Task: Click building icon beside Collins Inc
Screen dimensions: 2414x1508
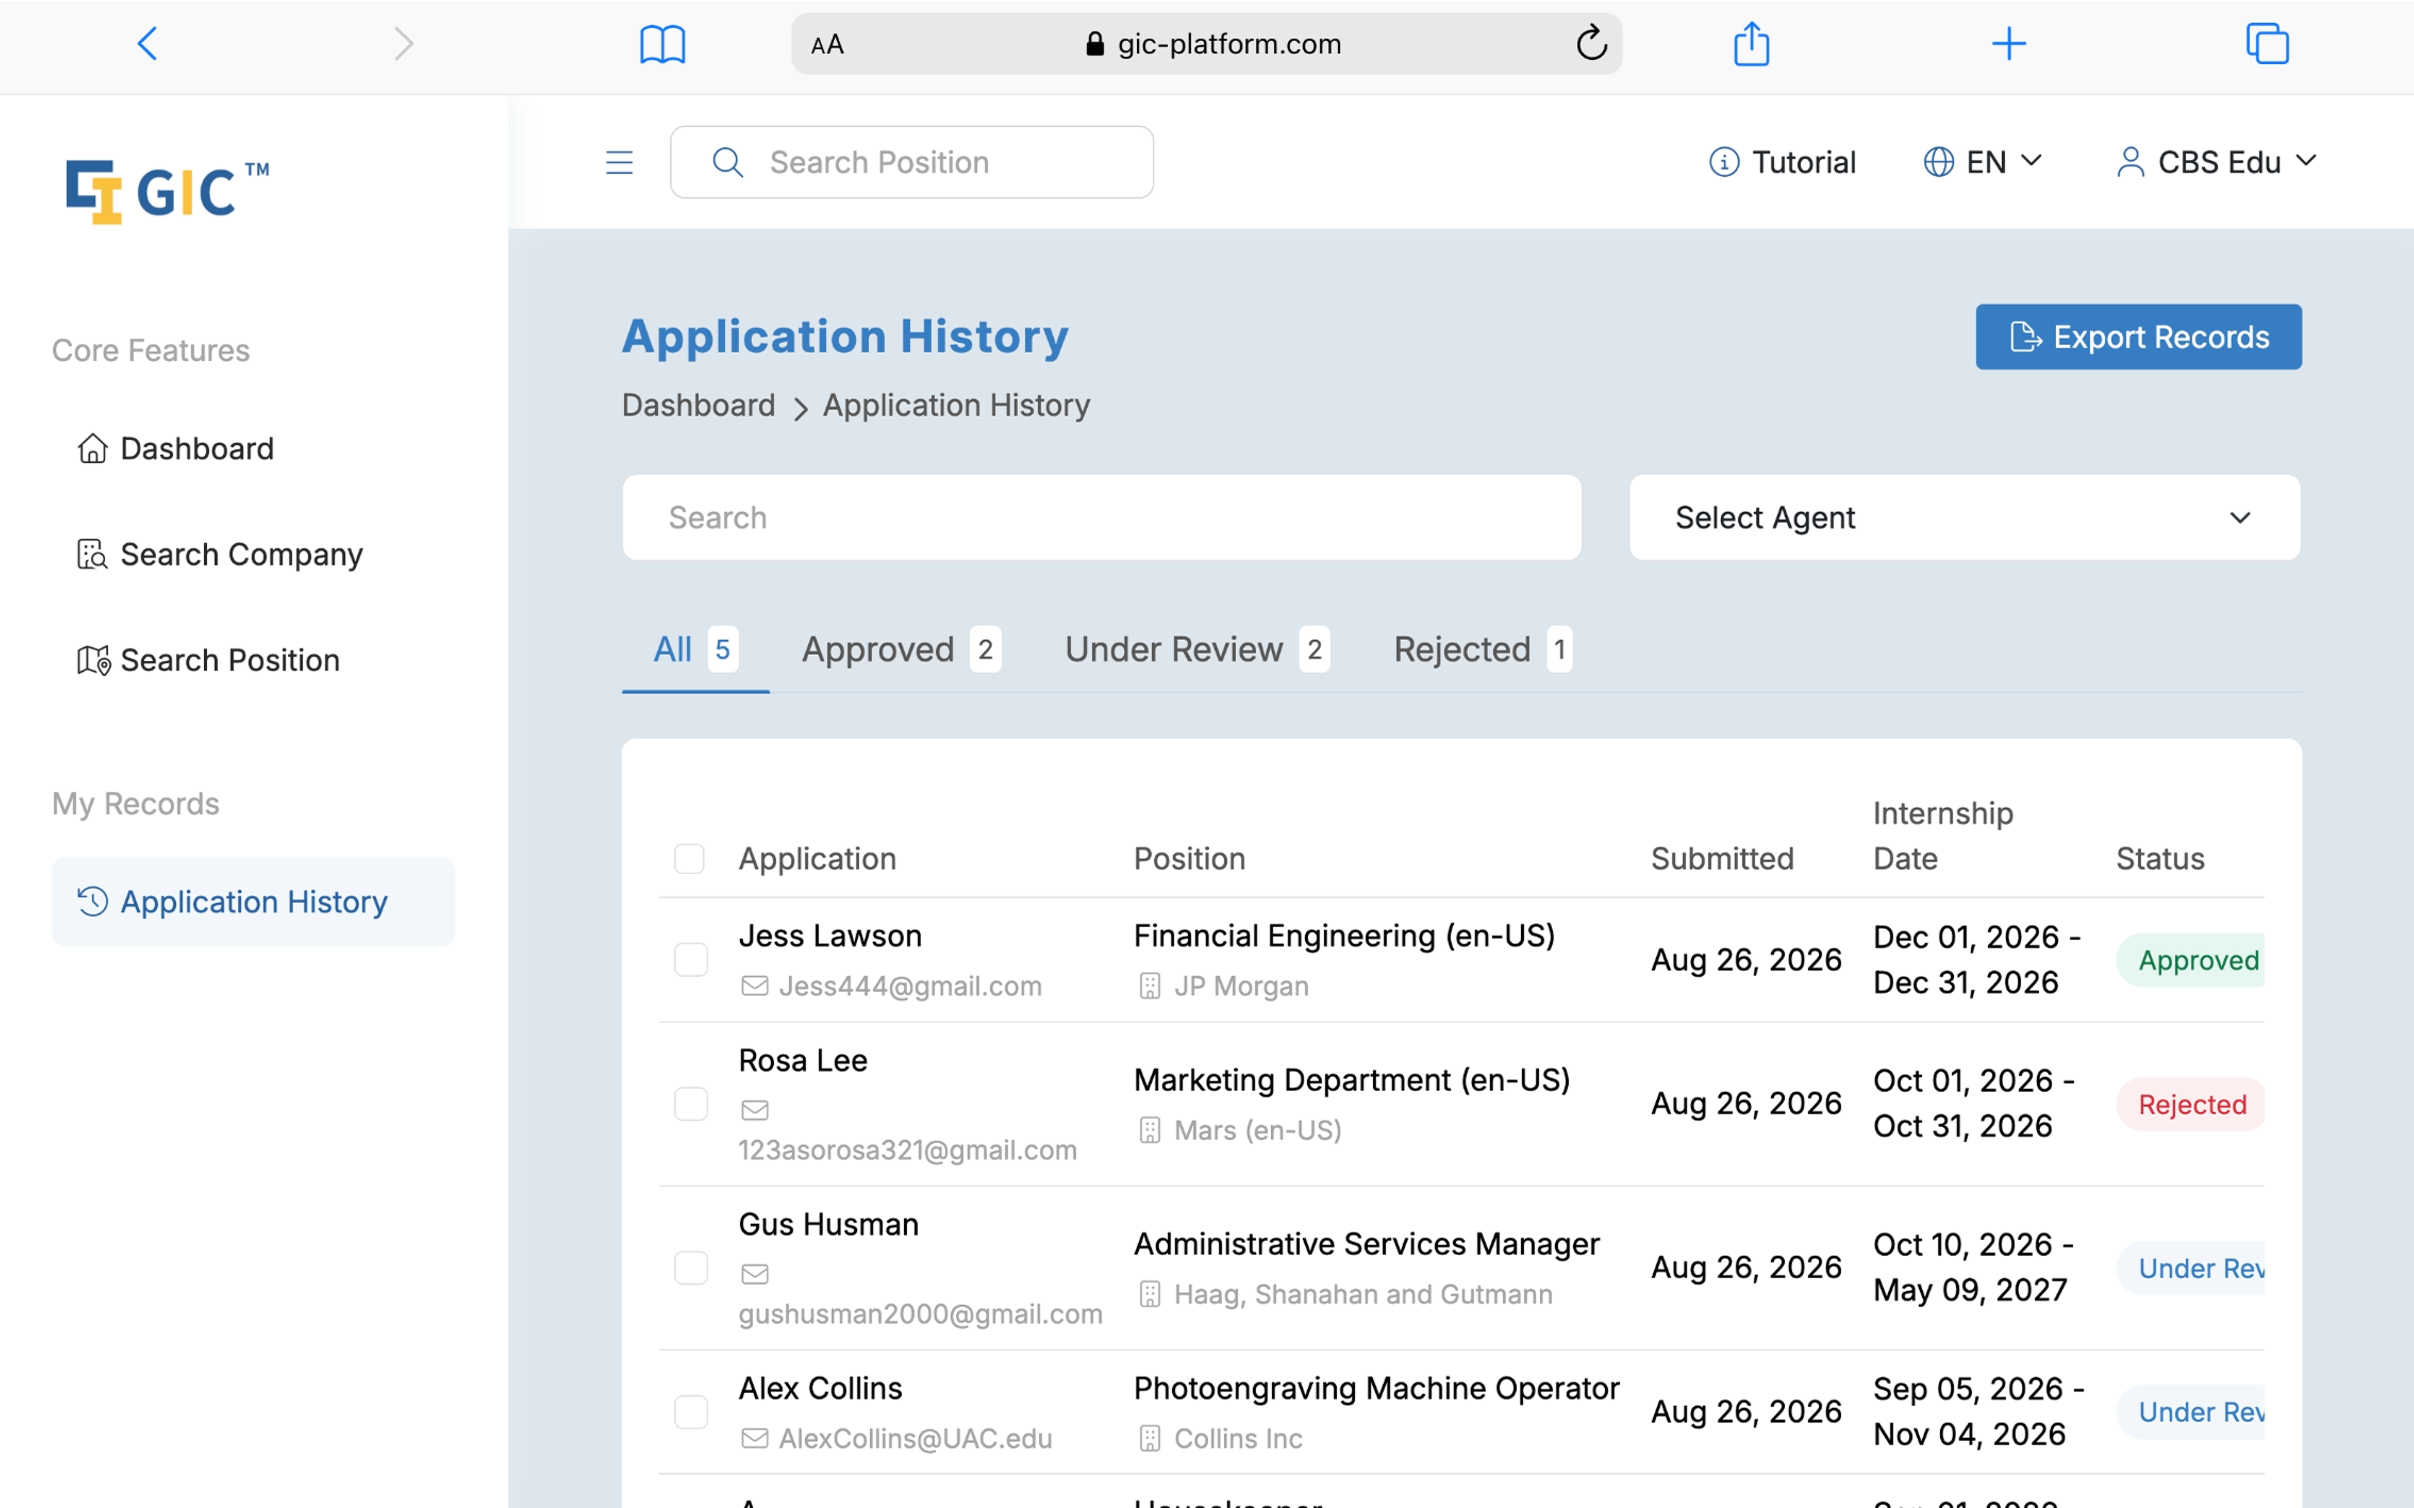Action: 1149,1438
